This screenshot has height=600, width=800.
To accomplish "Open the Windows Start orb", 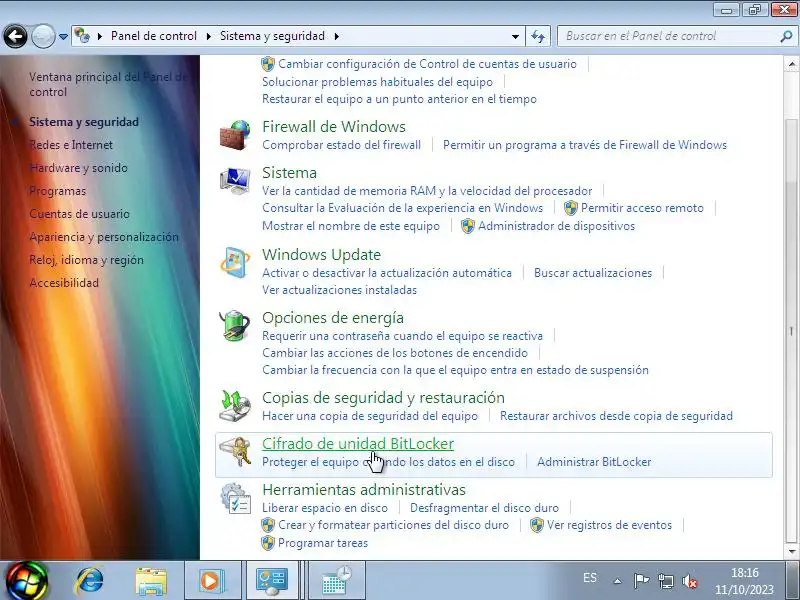I will [x=26, y=581].
